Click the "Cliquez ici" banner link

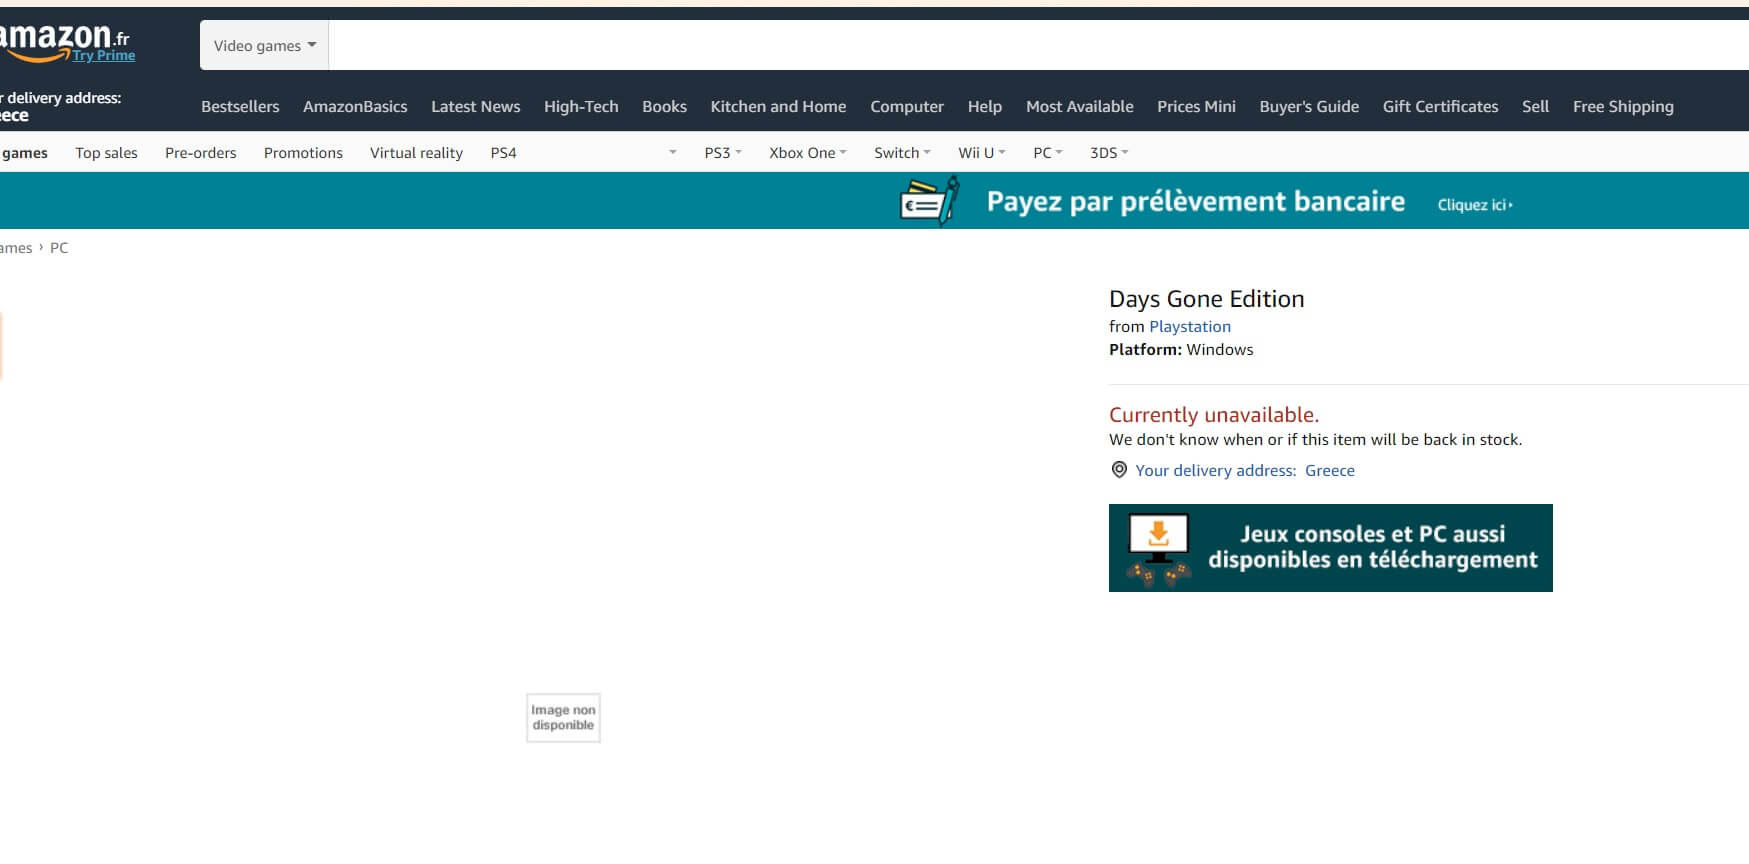point(1474,205)
